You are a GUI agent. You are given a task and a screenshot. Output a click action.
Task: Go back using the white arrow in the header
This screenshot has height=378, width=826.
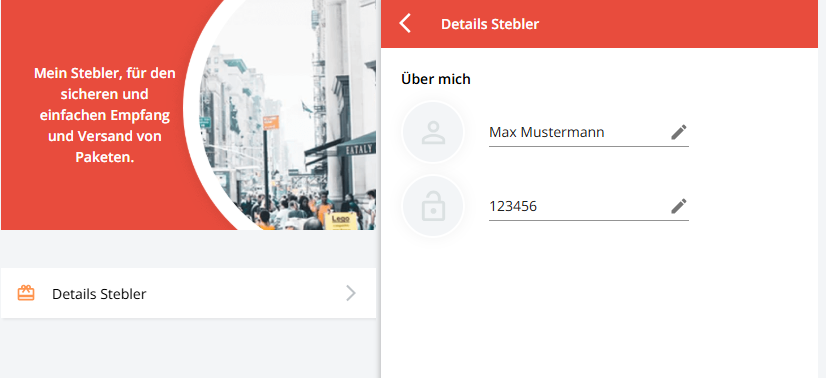coord(405,24)
